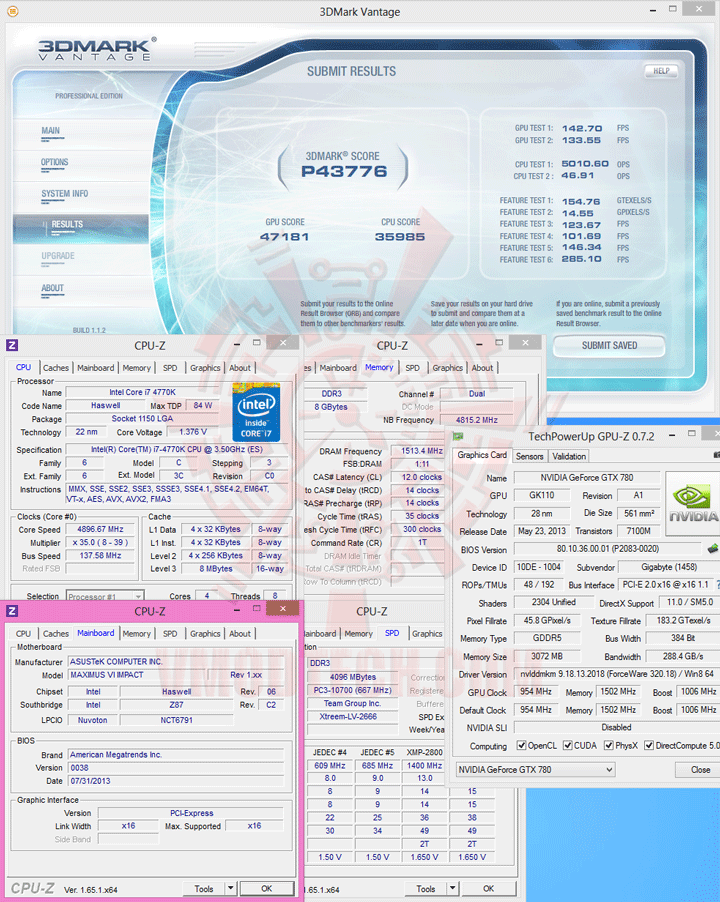This screenshot has height=902, width=720.
Task: Open MAIN section in 3DMark Vantage
Action: click(x=51, y=131)
